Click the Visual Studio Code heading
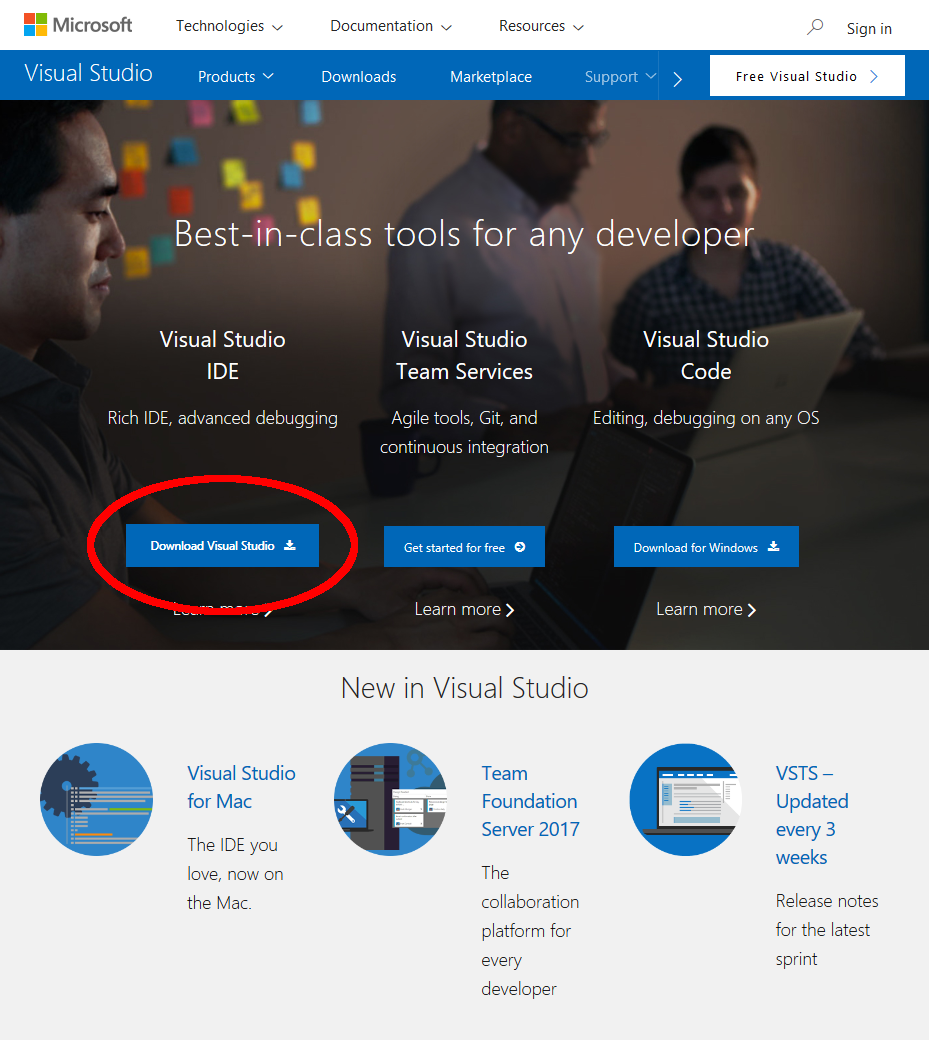The image size is (929, 1040). click(706, 355)
